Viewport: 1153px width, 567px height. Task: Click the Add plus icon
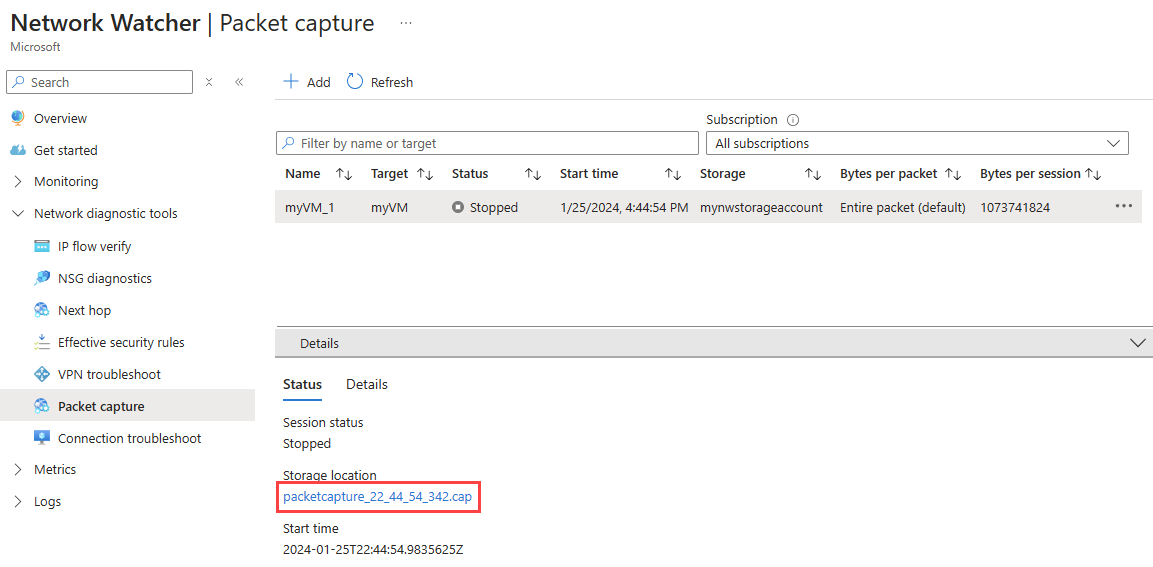pos(291,82)
